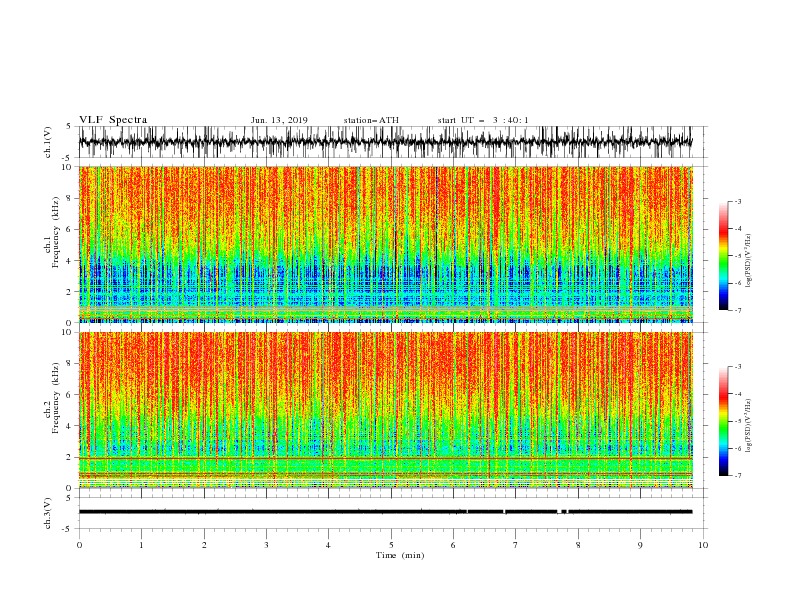Click the '8' kHz tick on ch.1 frequency axis
Image resolution: width=792 pixels, height=612 pixels.
[70, 198]
